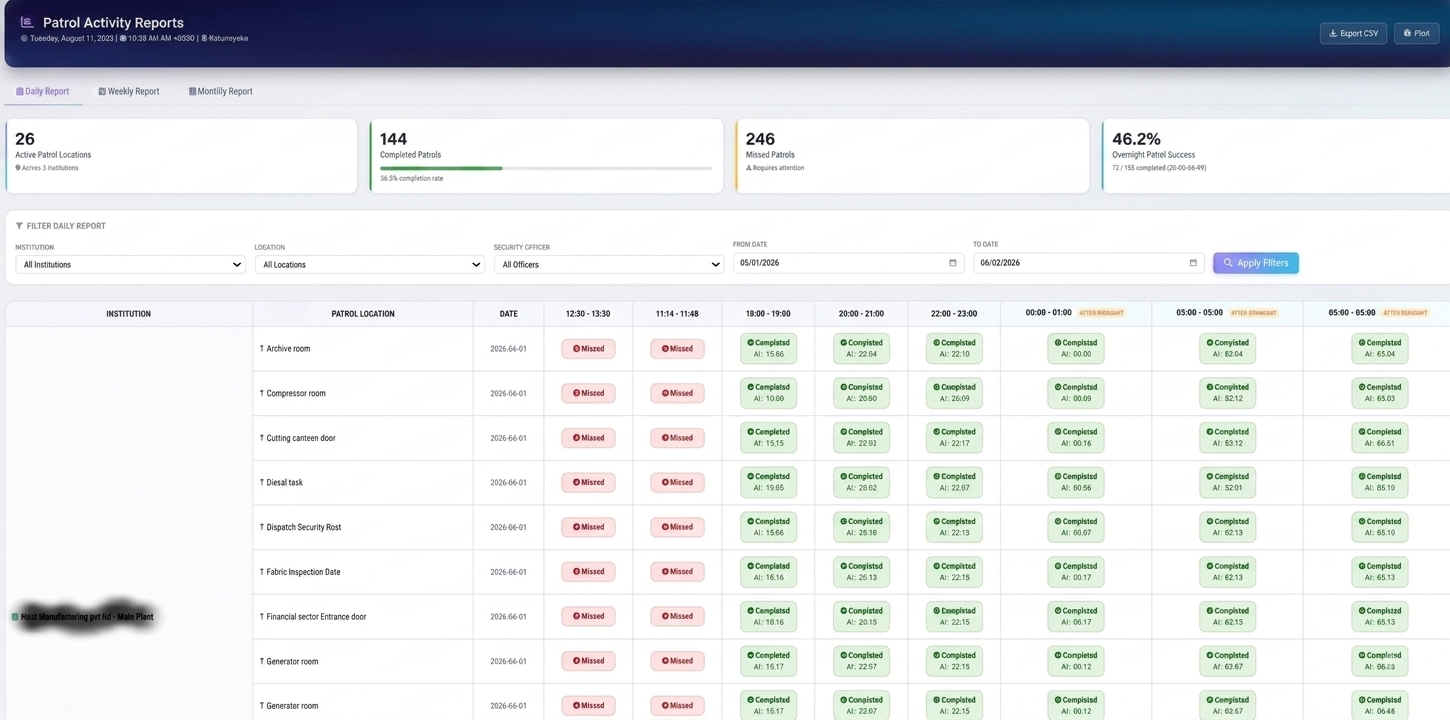Click the Patrol Activity Reports chart icon

tap(27, 22)
